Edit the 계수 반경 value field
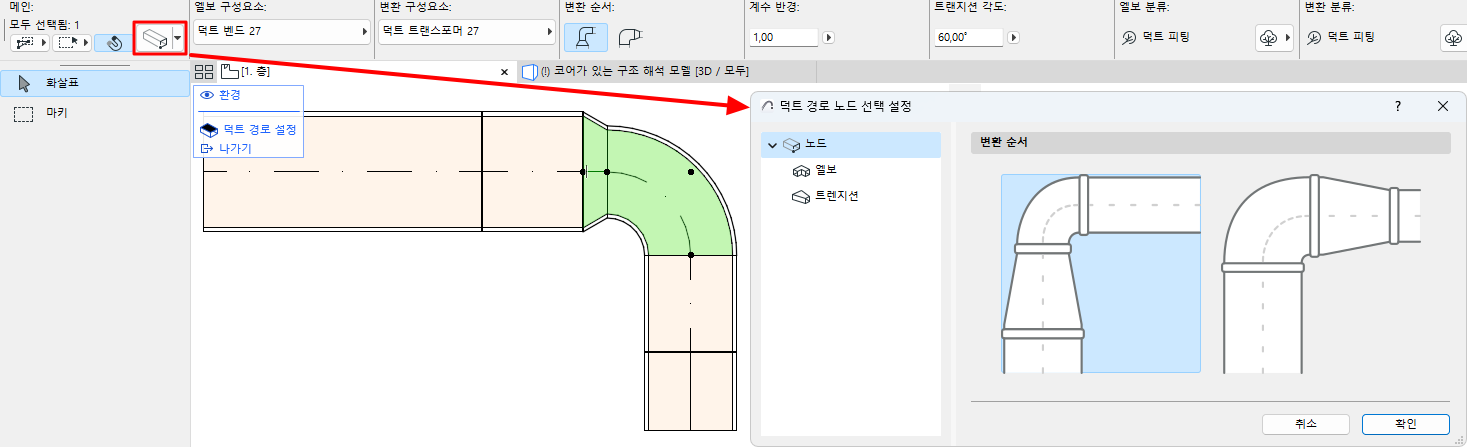This screenshot has width=1467, height=447. pyautogui.click(x=783, y=37)
